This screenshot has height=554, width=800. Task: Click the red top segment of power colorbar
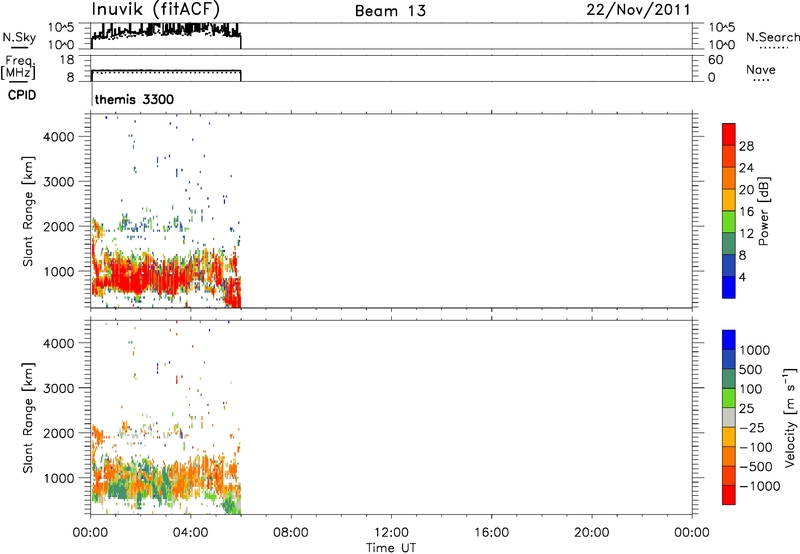(x=729, y=134)
